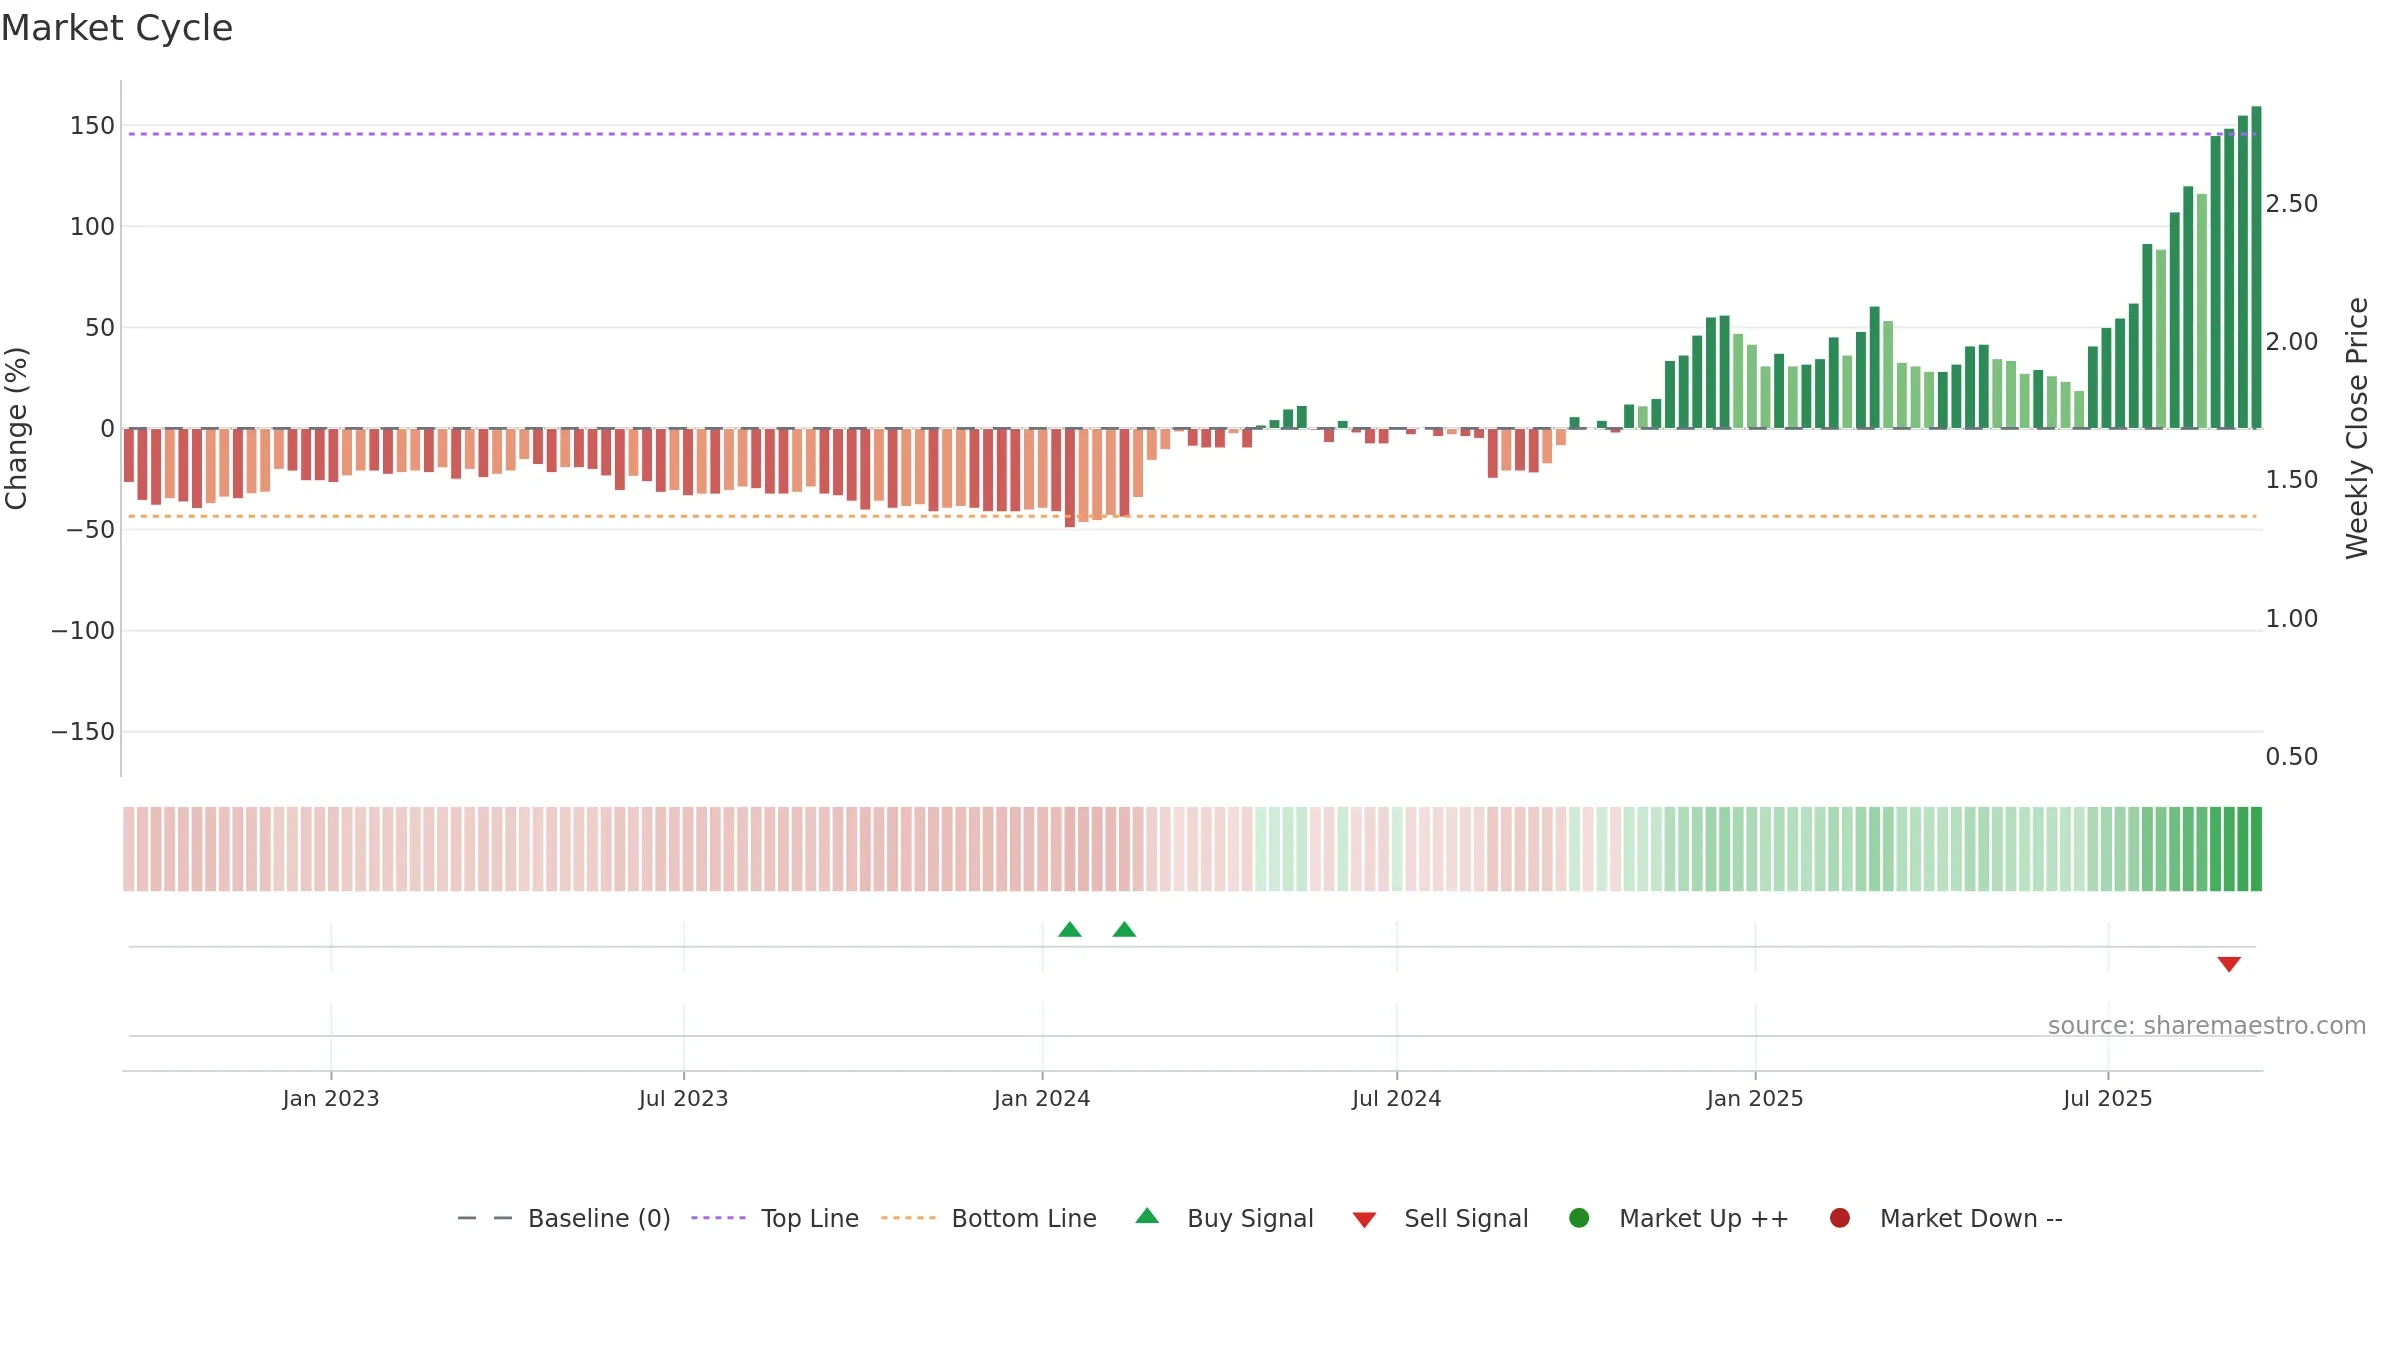
Task: Click the Change (%) axis title
Action: pyautogui.click(x=16, y=428)
